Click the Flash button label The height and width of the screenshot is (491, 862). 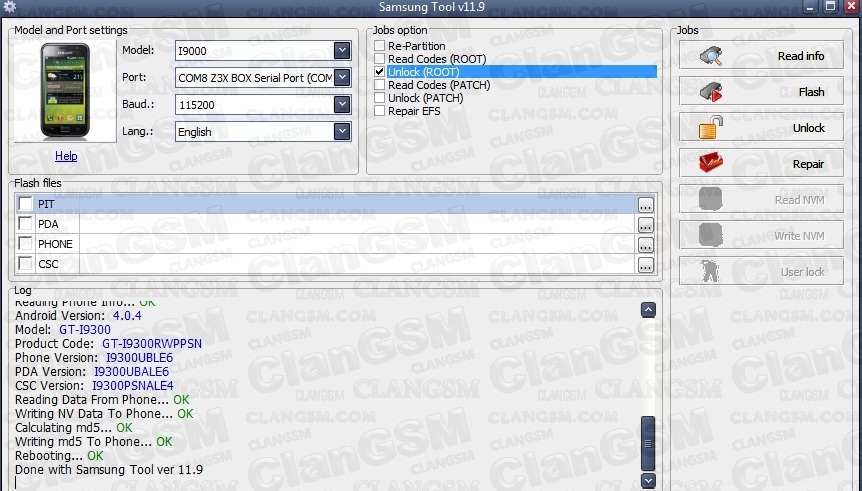[811, 92]
